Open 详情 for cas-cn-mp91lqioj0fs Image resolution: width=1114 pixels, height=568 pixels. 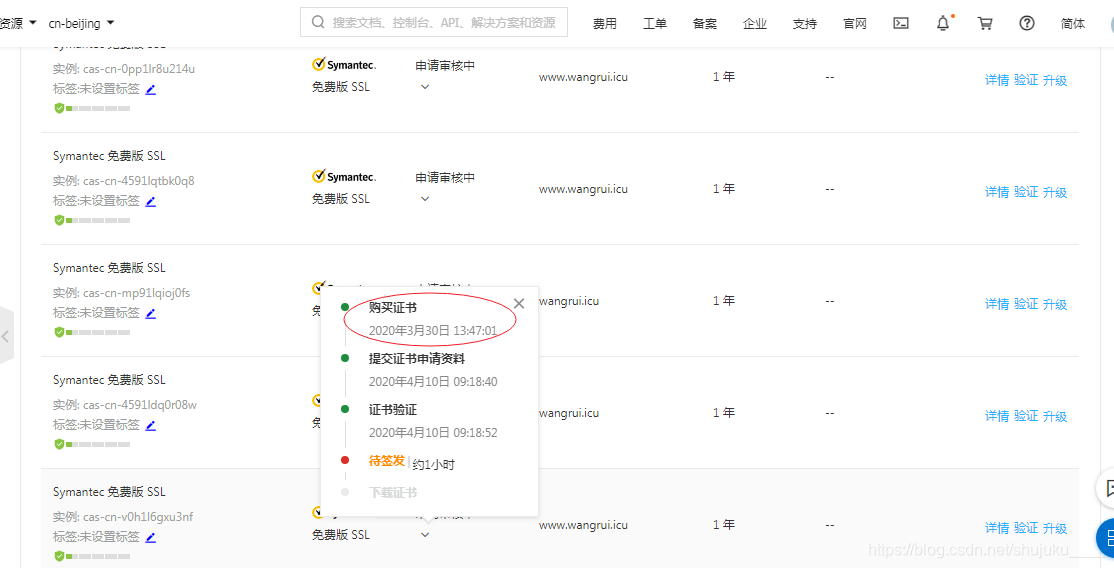tap(997, 304)
